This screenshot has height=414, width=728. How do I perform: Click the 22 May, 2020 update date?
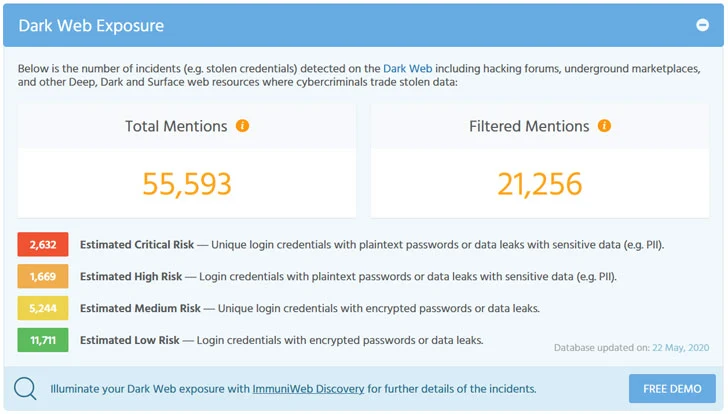[681, 348]
